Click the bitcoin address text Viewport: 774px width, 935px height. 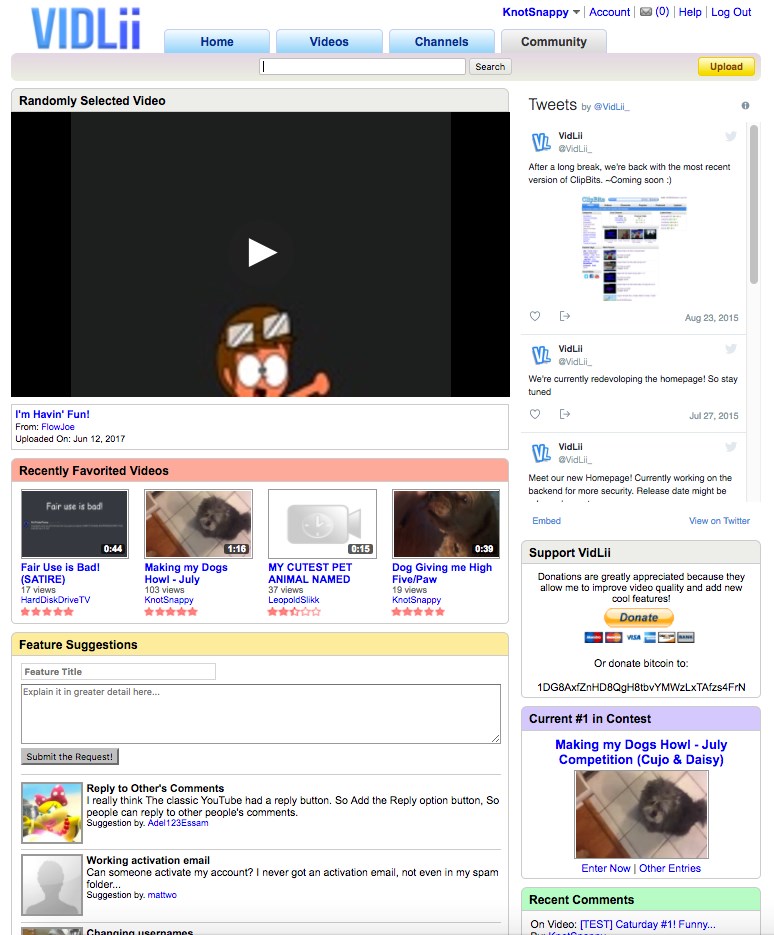[x=641, y=687]
